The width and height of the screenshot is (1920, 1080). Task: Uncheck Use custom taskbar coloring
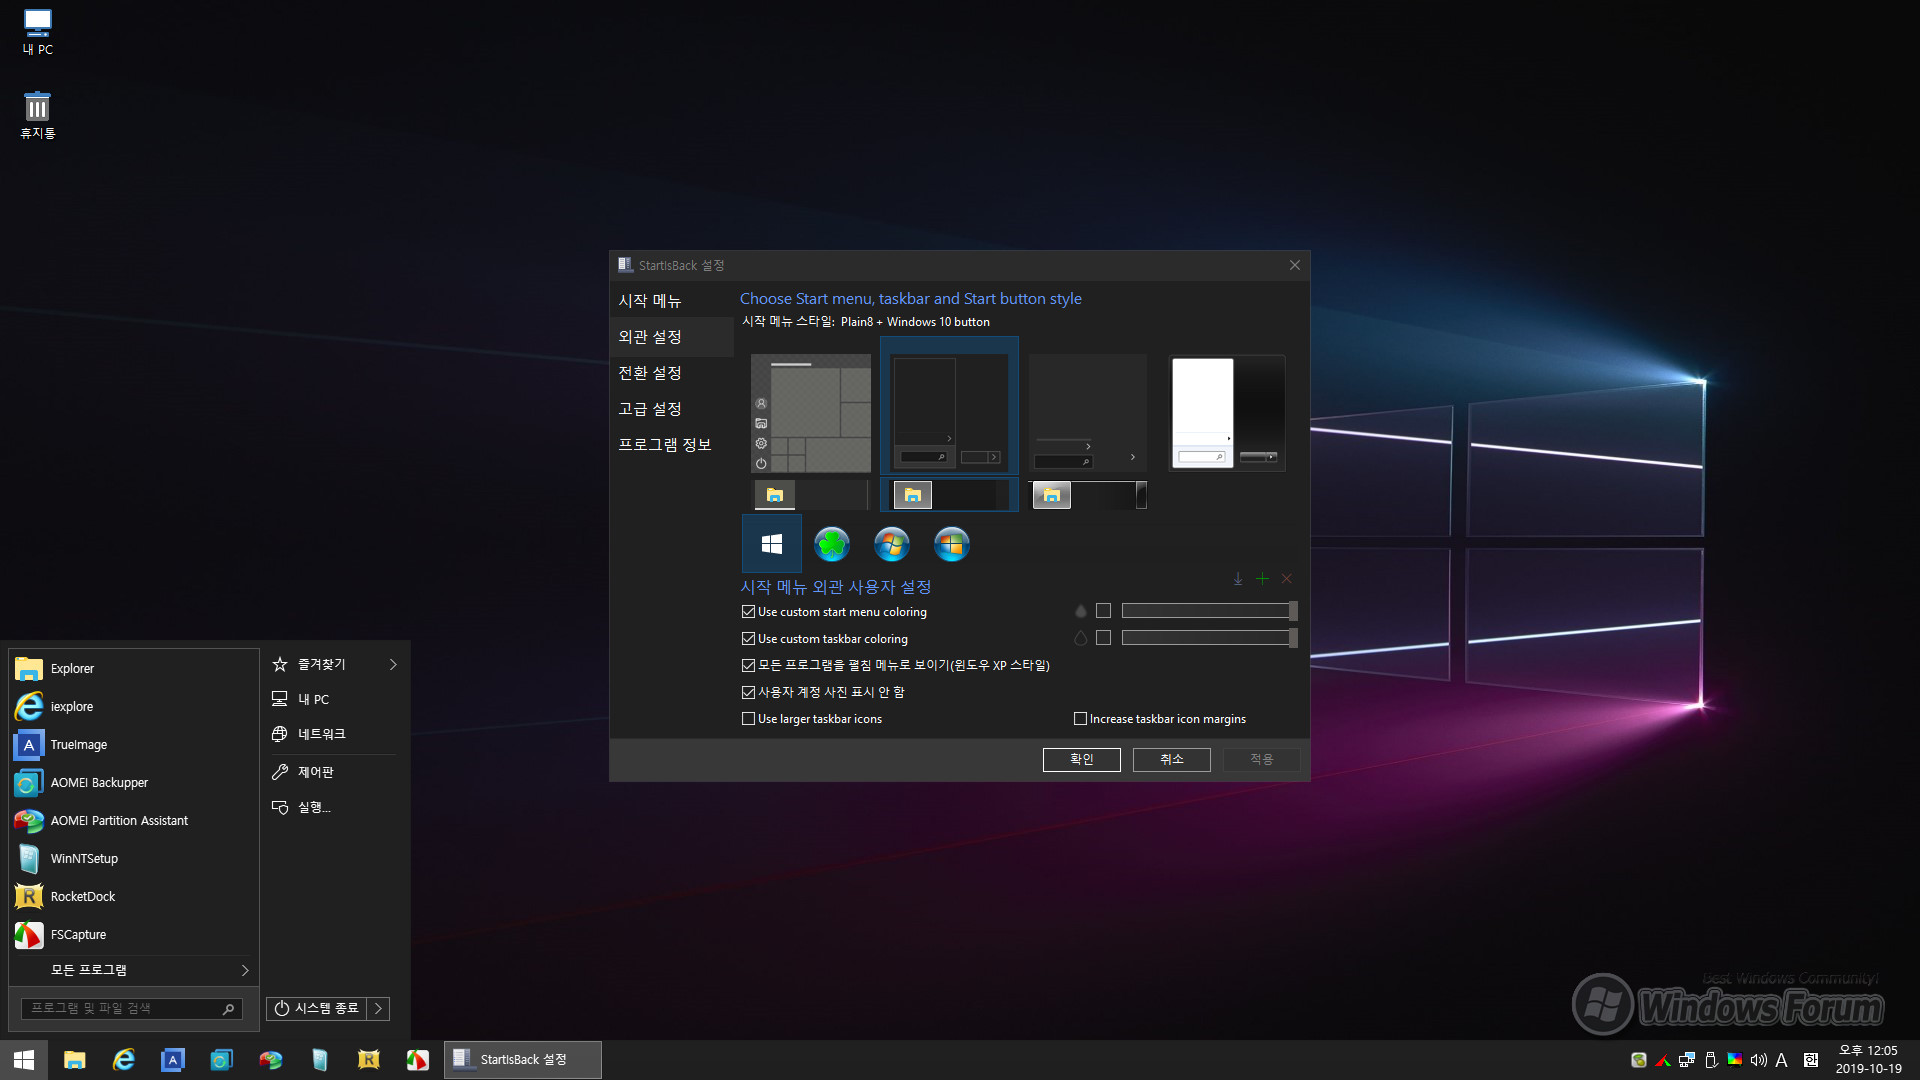pos(748,639)
